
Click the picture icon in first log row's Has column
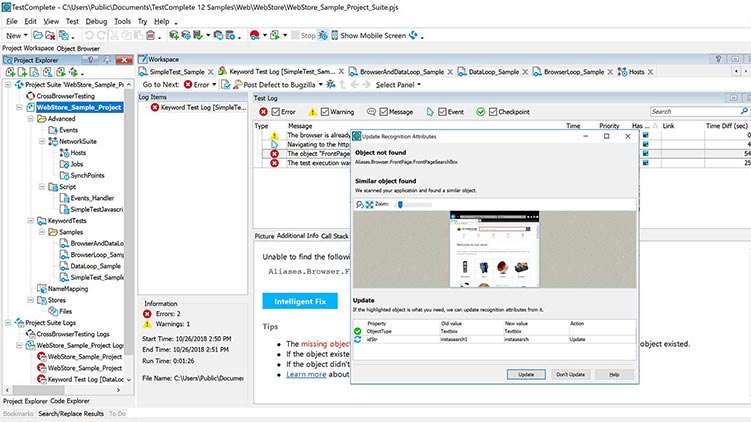point(646,136)
